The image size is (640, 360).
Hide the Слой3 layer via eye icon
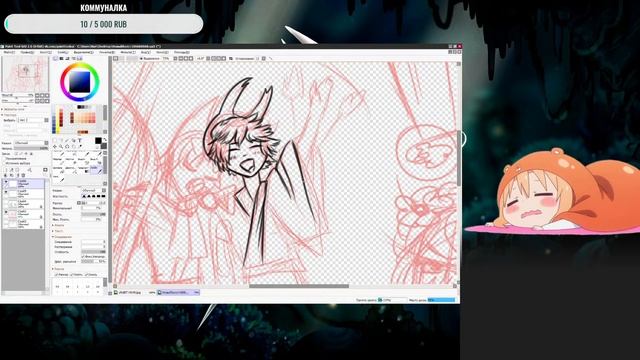[x=6, y=212]
